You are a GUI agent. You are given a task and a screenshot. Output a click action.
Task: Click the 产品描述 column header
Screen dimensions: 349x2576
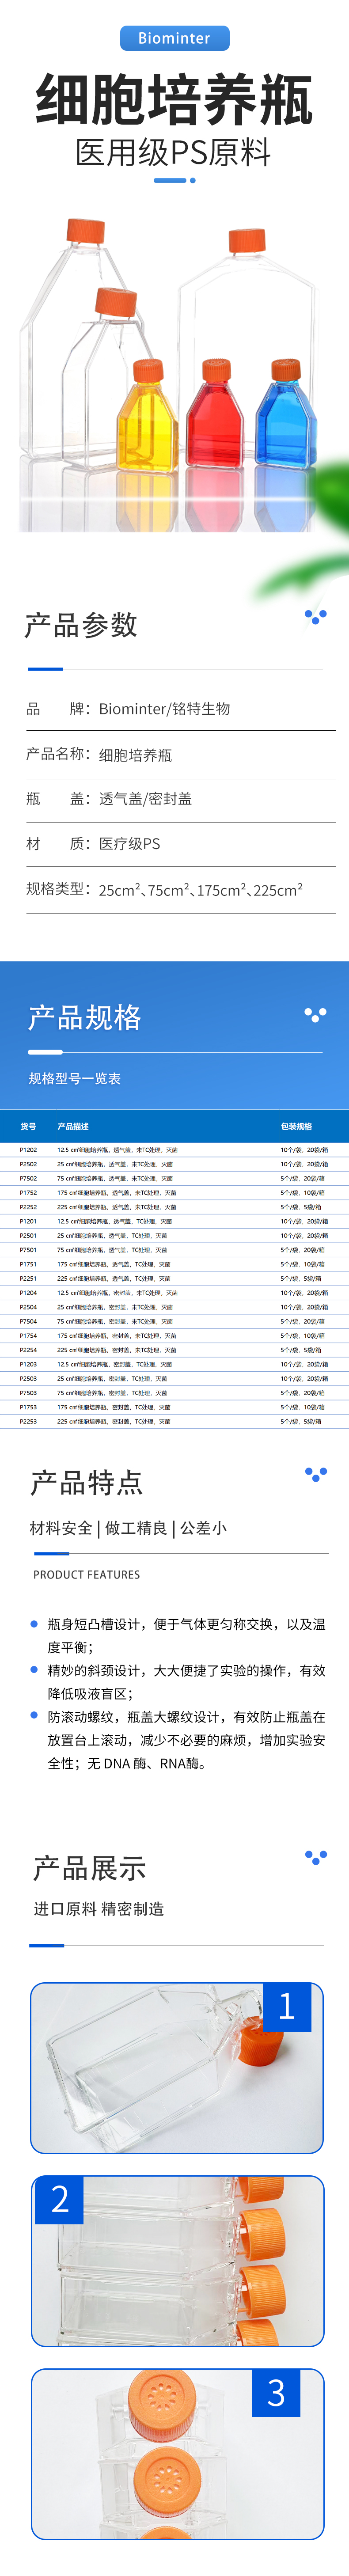(73, 1126)
